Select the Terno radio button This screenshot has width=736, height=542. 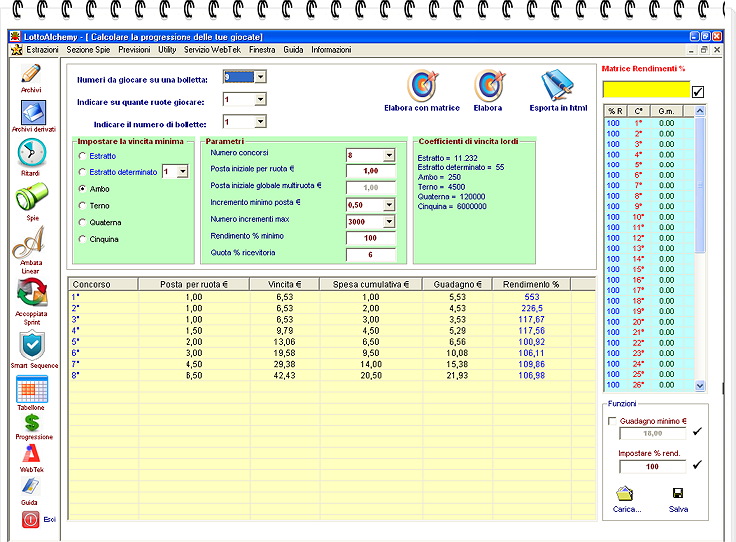(x=83, y=206)
